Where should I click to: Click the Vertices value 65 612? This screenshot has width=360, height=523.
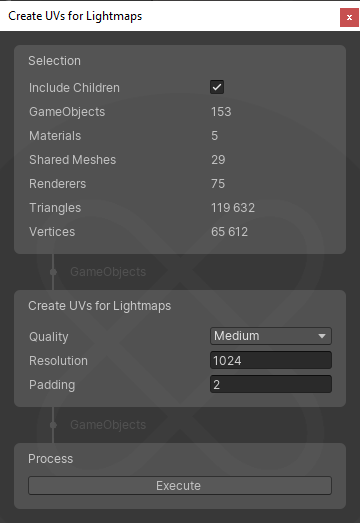230,232
